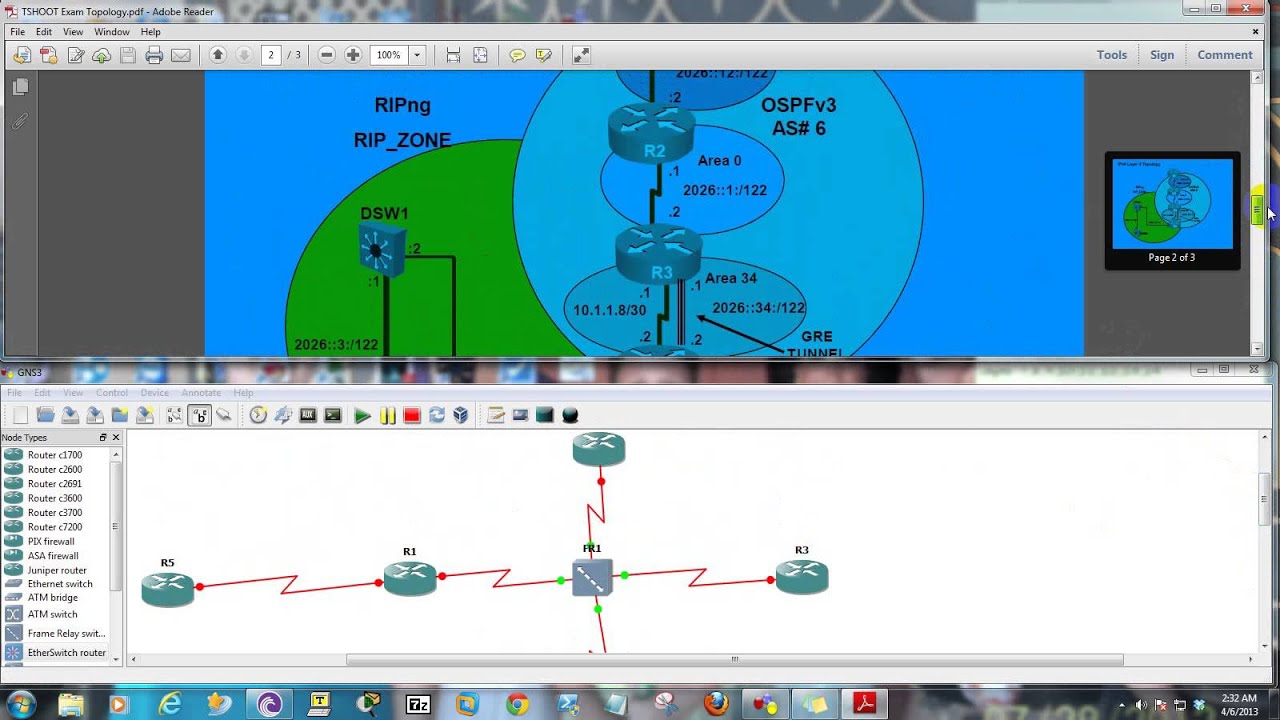
Task: Zoom out with the minus button
Action: 327,55
